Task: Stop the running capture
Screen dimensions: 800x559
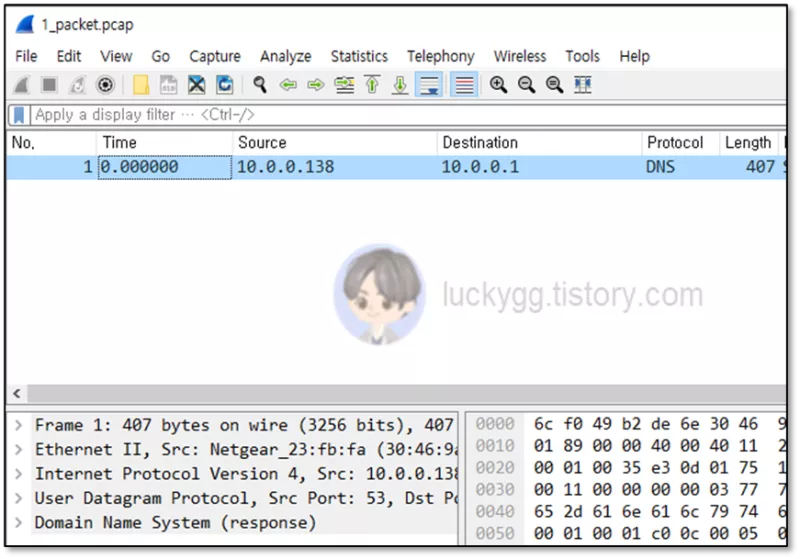Action: pos(49,85)
